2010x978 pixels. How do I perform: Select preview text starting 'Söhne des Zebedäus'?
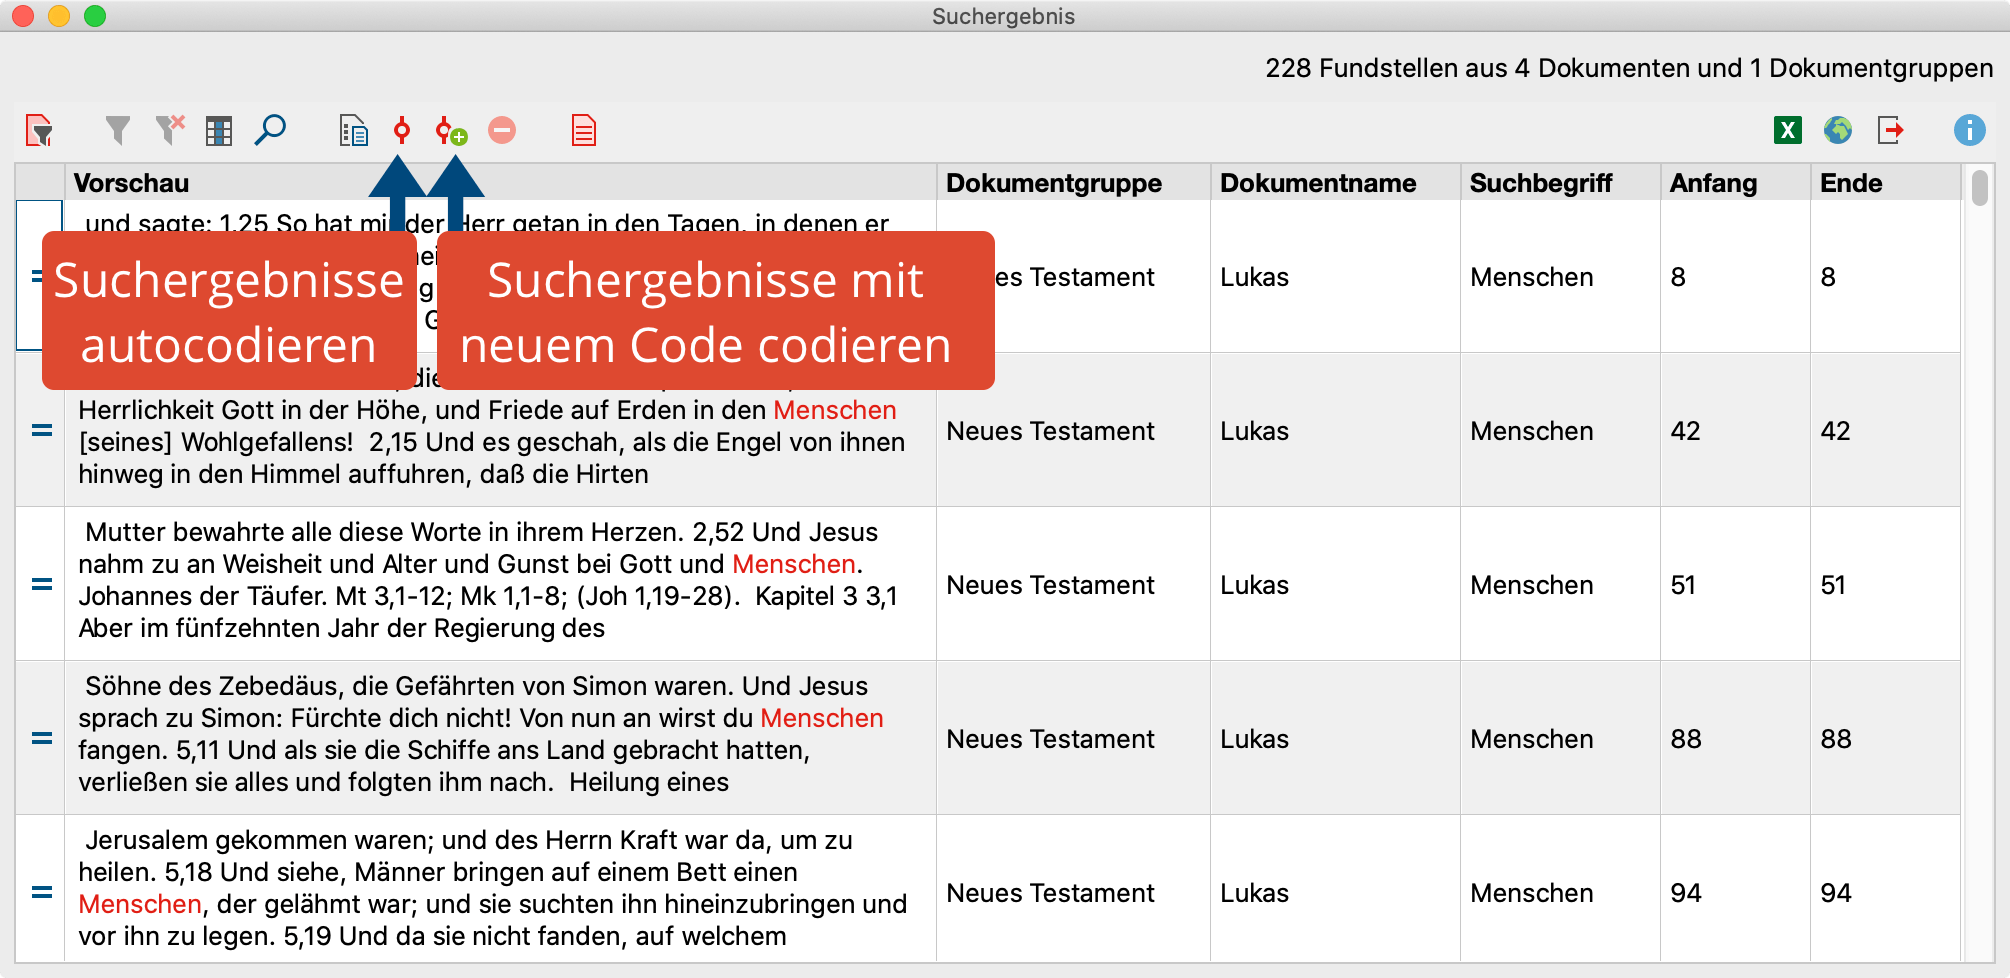tap(481, 734)
